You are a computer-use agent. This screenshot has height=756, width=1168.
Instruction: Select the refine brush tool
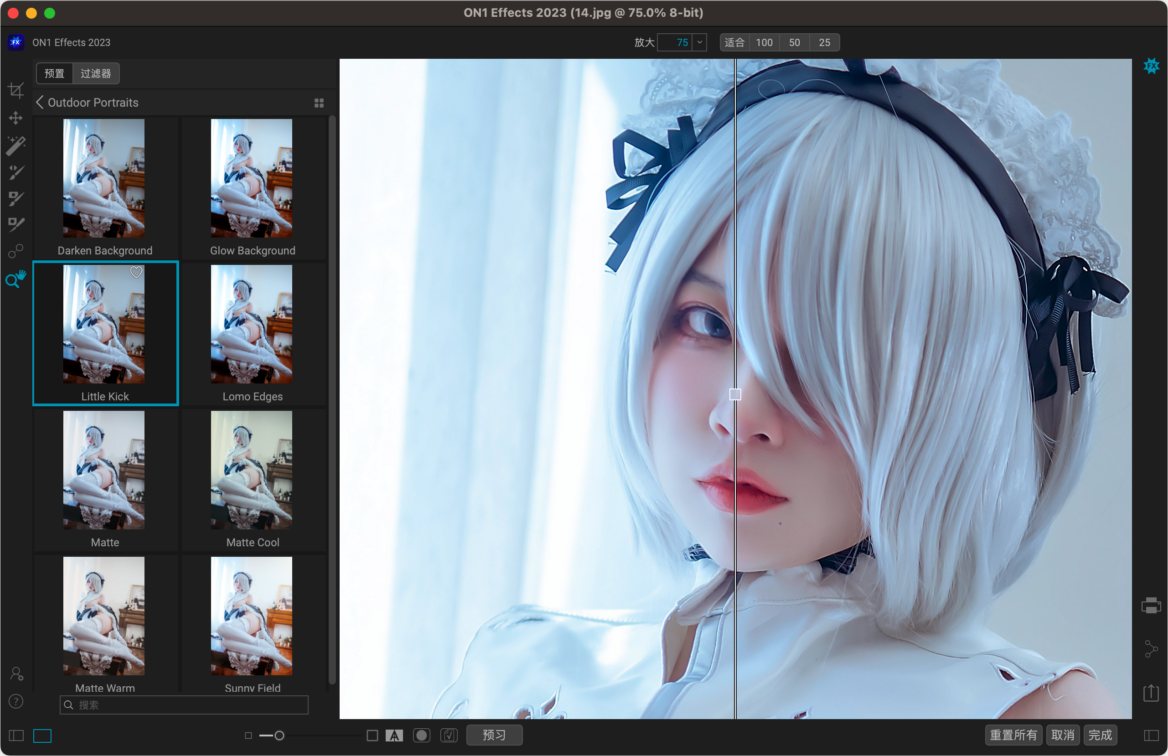pos(16,198)
